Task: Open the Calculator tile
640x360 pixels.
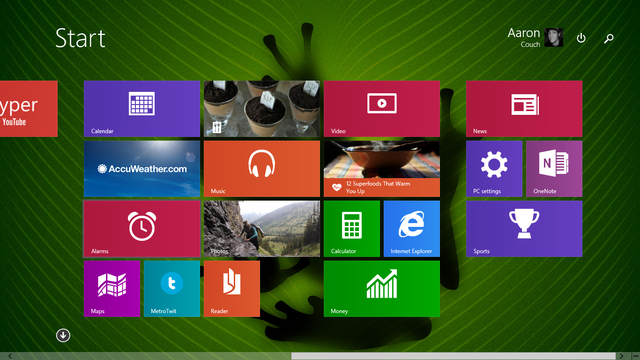Action: tap(351, 229)
